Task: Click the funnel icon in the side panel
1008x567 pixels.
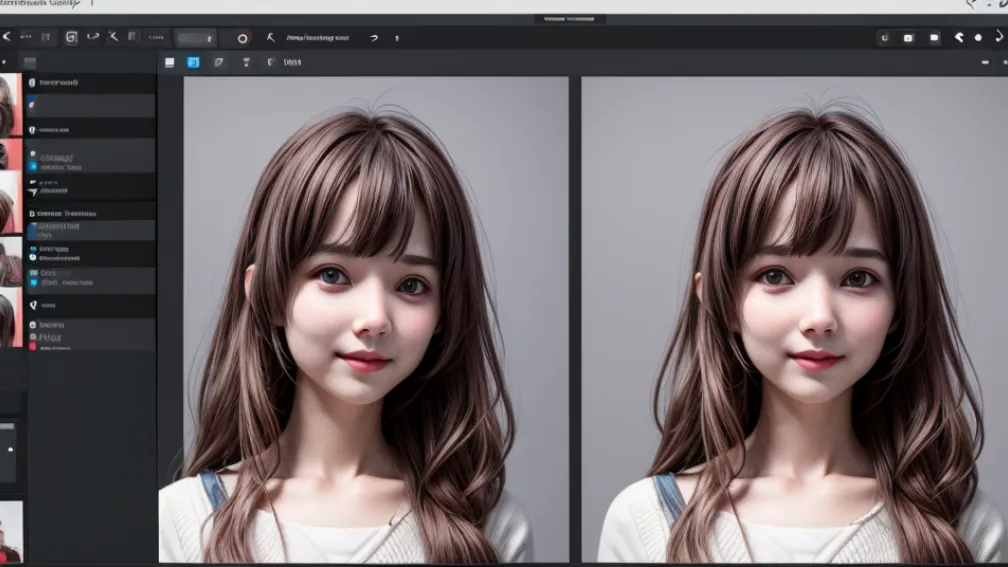Action: [x=33, y=192]
